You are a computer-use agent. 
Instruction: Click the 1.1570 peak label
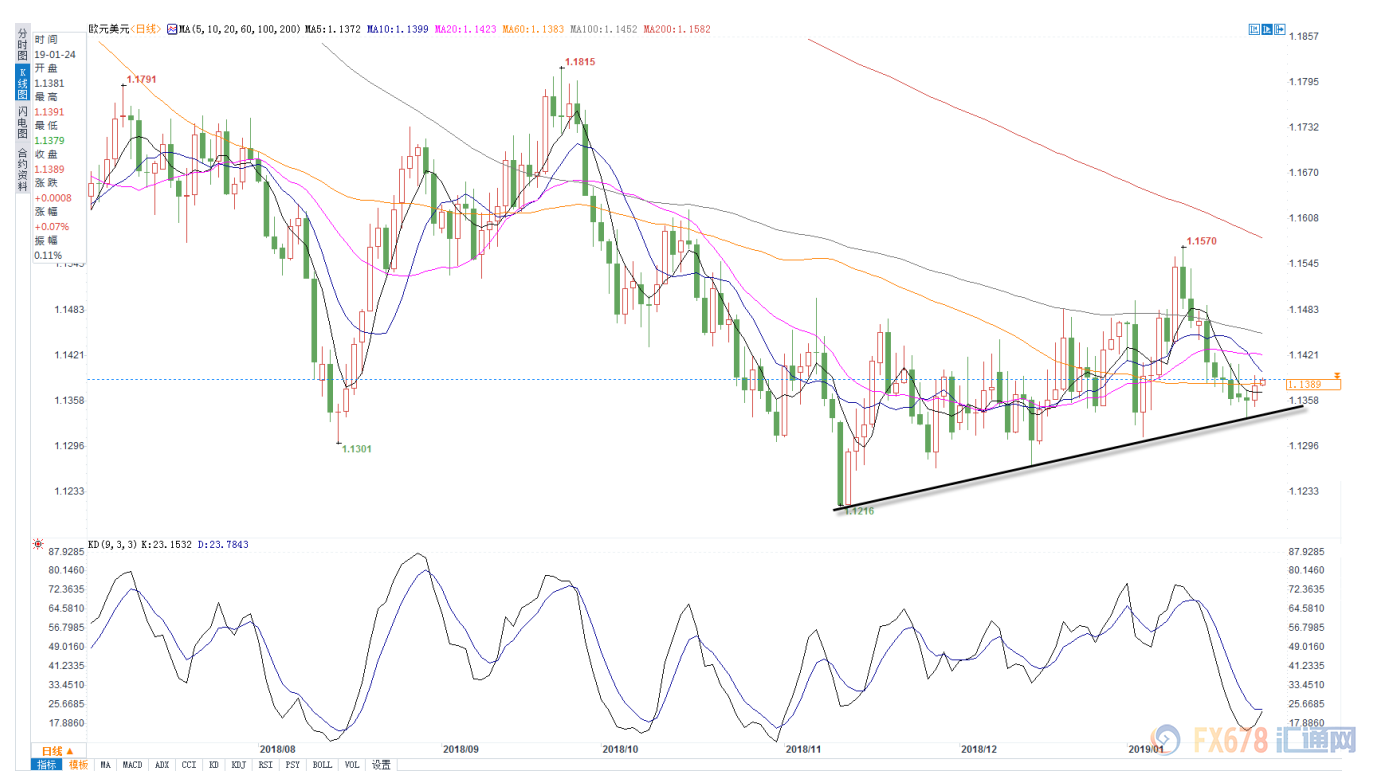1201,242
